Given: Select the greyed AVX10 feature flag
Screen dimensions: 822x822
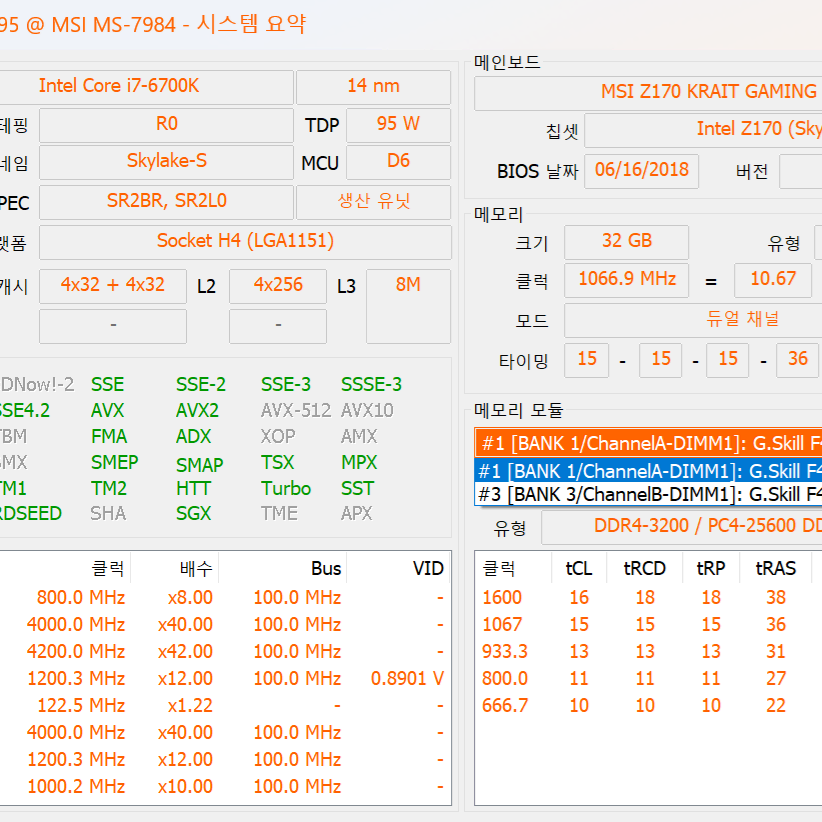Looking at the screenshot, I should 367,410.
